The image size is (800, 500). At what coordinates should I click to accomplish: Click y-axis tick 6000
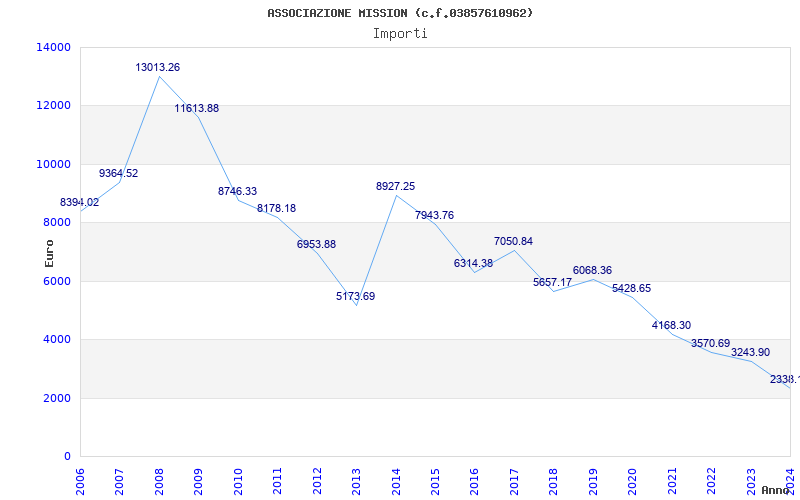click(57, 281)
